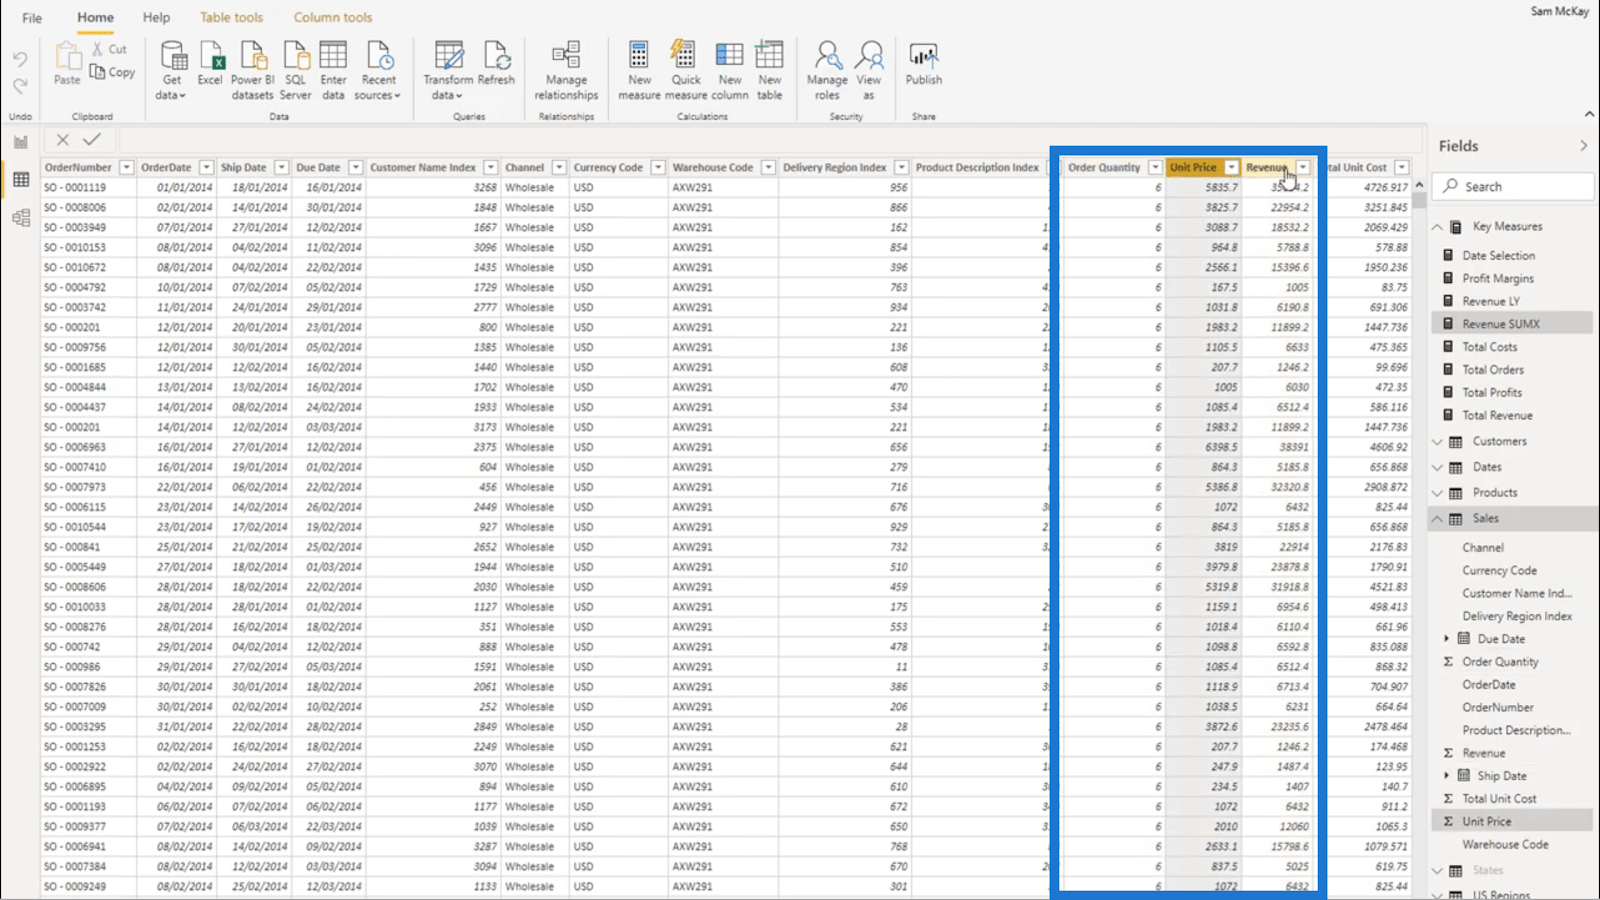The height and width of the screenshot is (900, 1600).
Task: Select the Revenue field in Sales
Action: [1483, 753]
